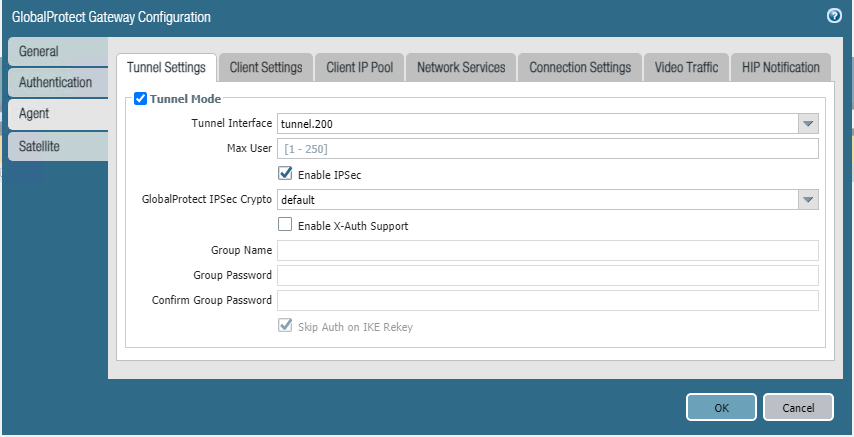854x437 pixels.
Task: Select the "GlobalProtect IPSec Crypto" label
Action: [x=206, y=199]
